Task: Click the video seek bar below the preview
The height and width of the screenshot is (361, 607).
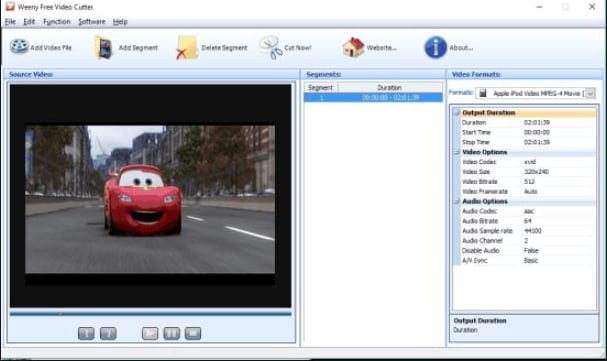Action: tap(151, 314)
